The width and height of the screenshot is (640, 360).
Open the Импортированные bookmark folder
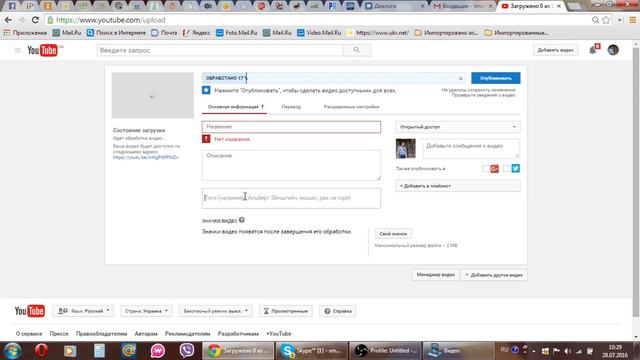click(x=516, y=33)
